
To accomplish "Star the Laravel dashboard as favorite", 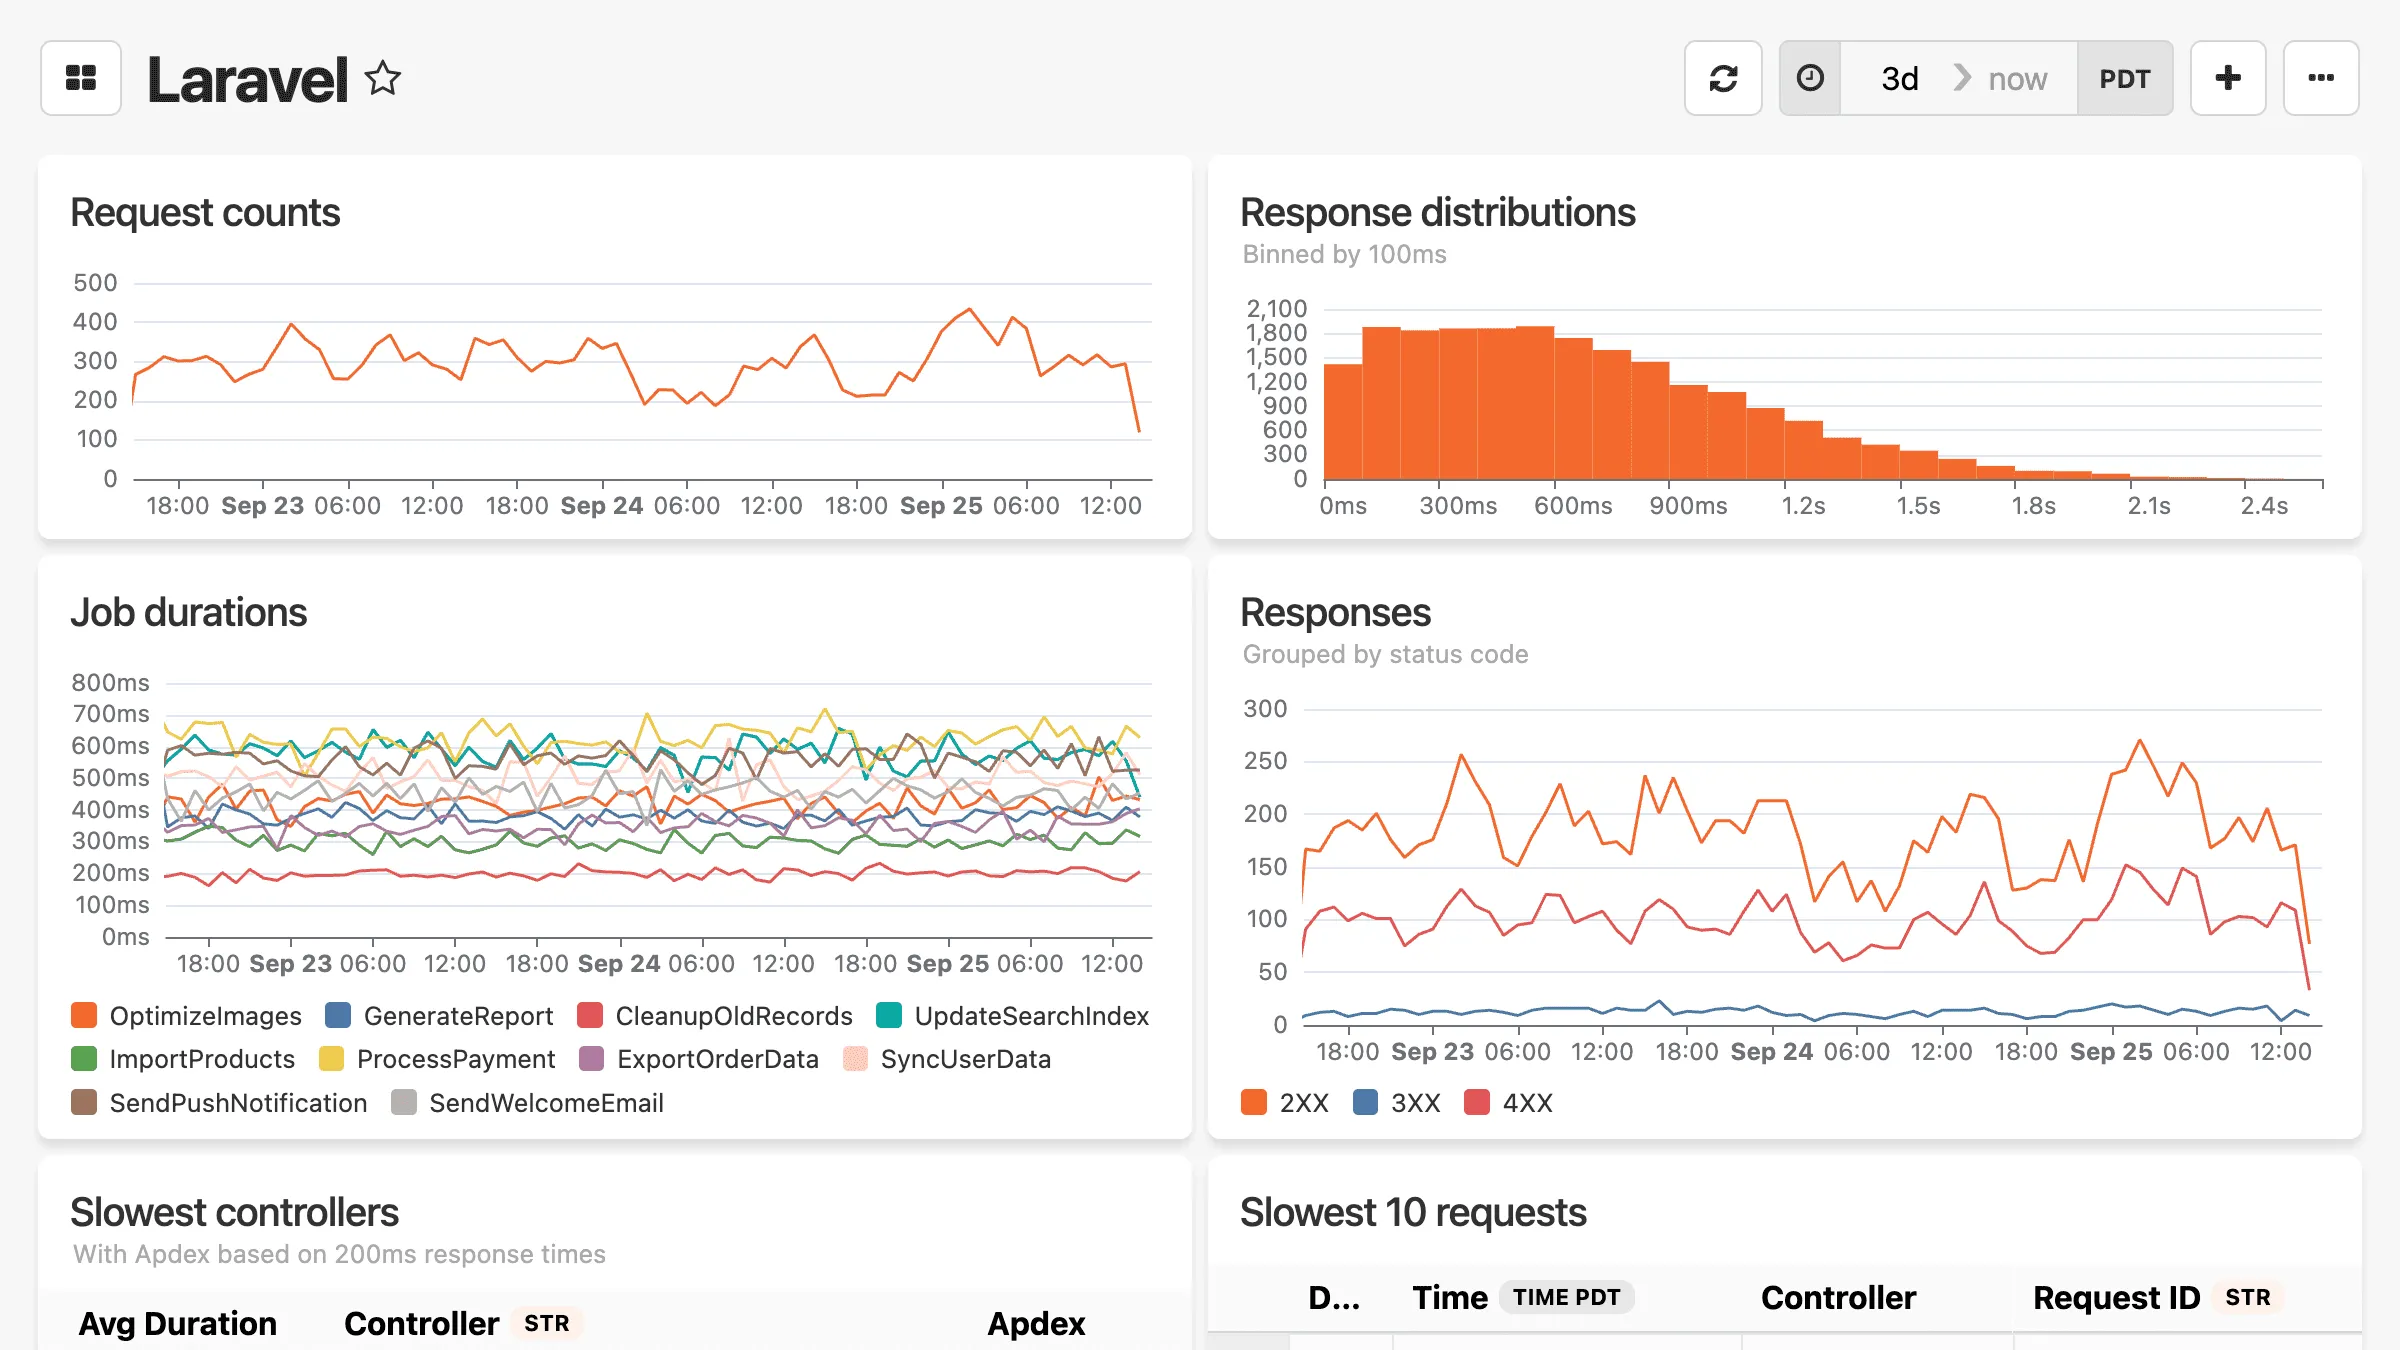I will click(383, 77).
